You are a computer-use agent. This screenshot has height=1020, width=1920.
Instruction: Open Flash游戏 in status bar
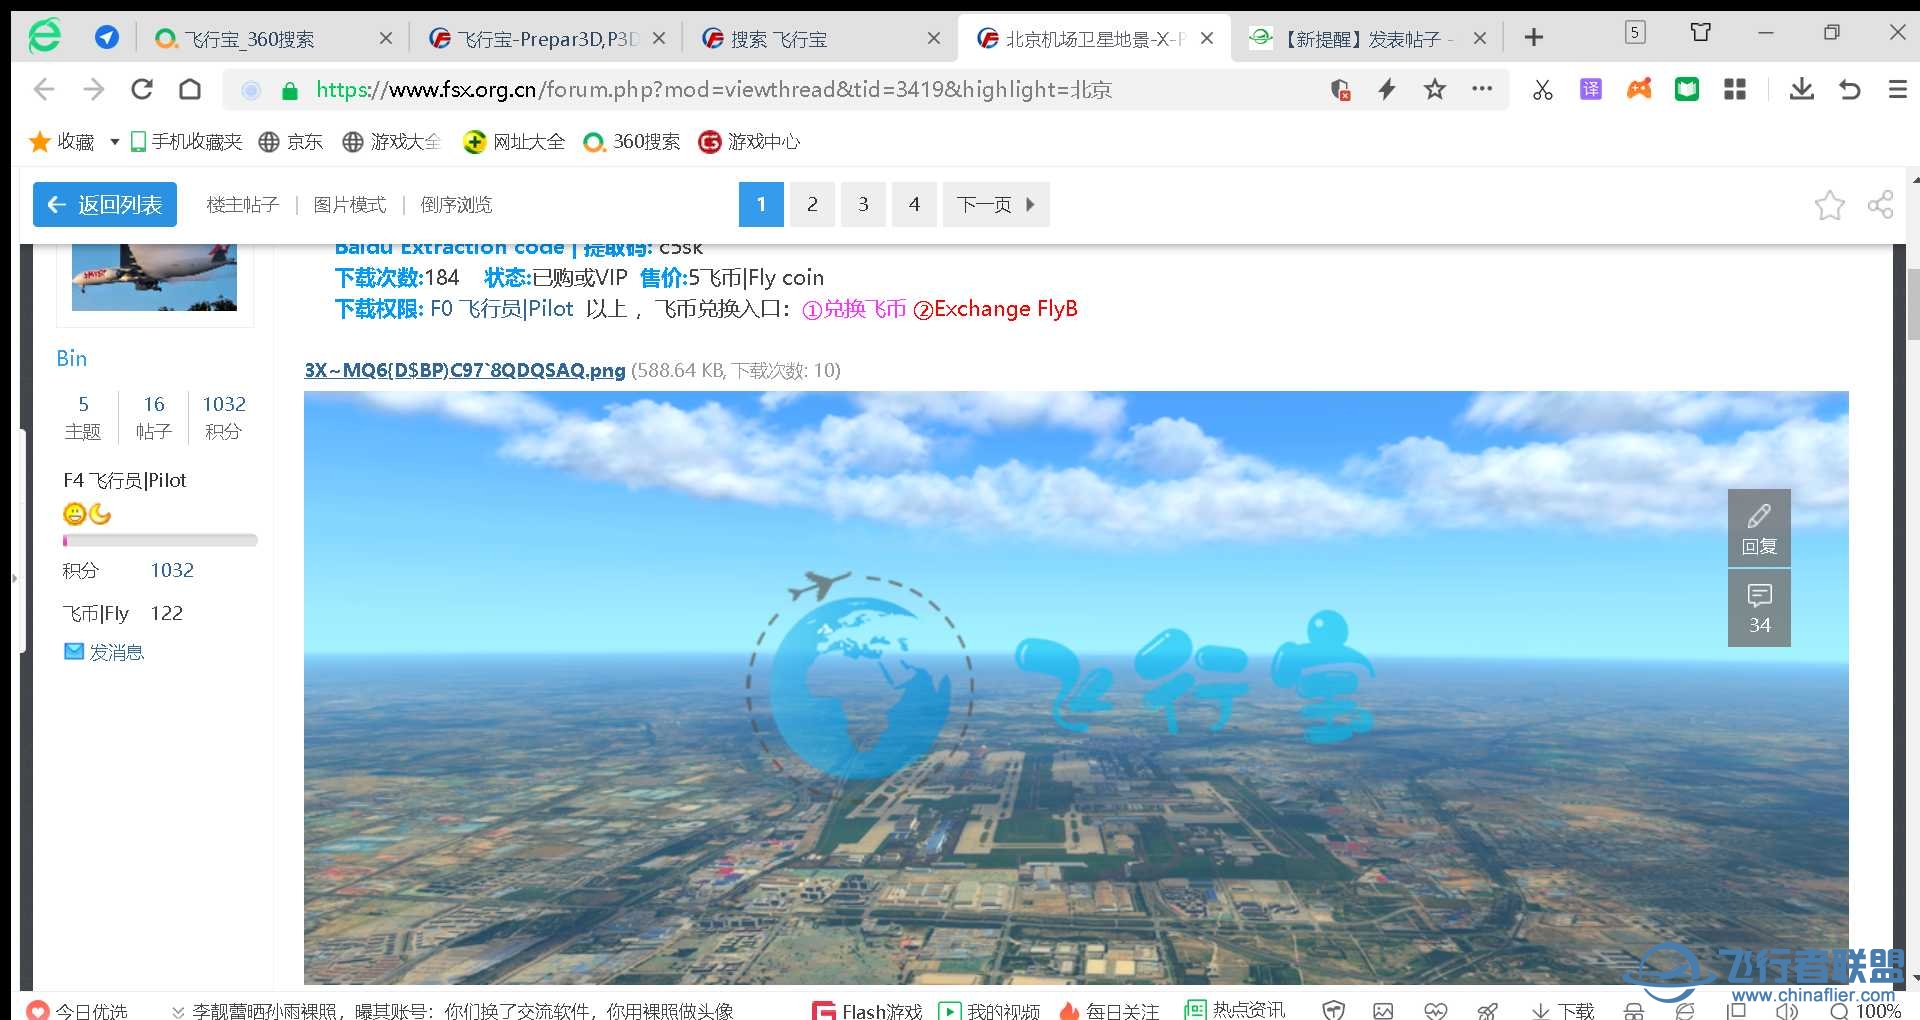click(x=868, y=1011)
